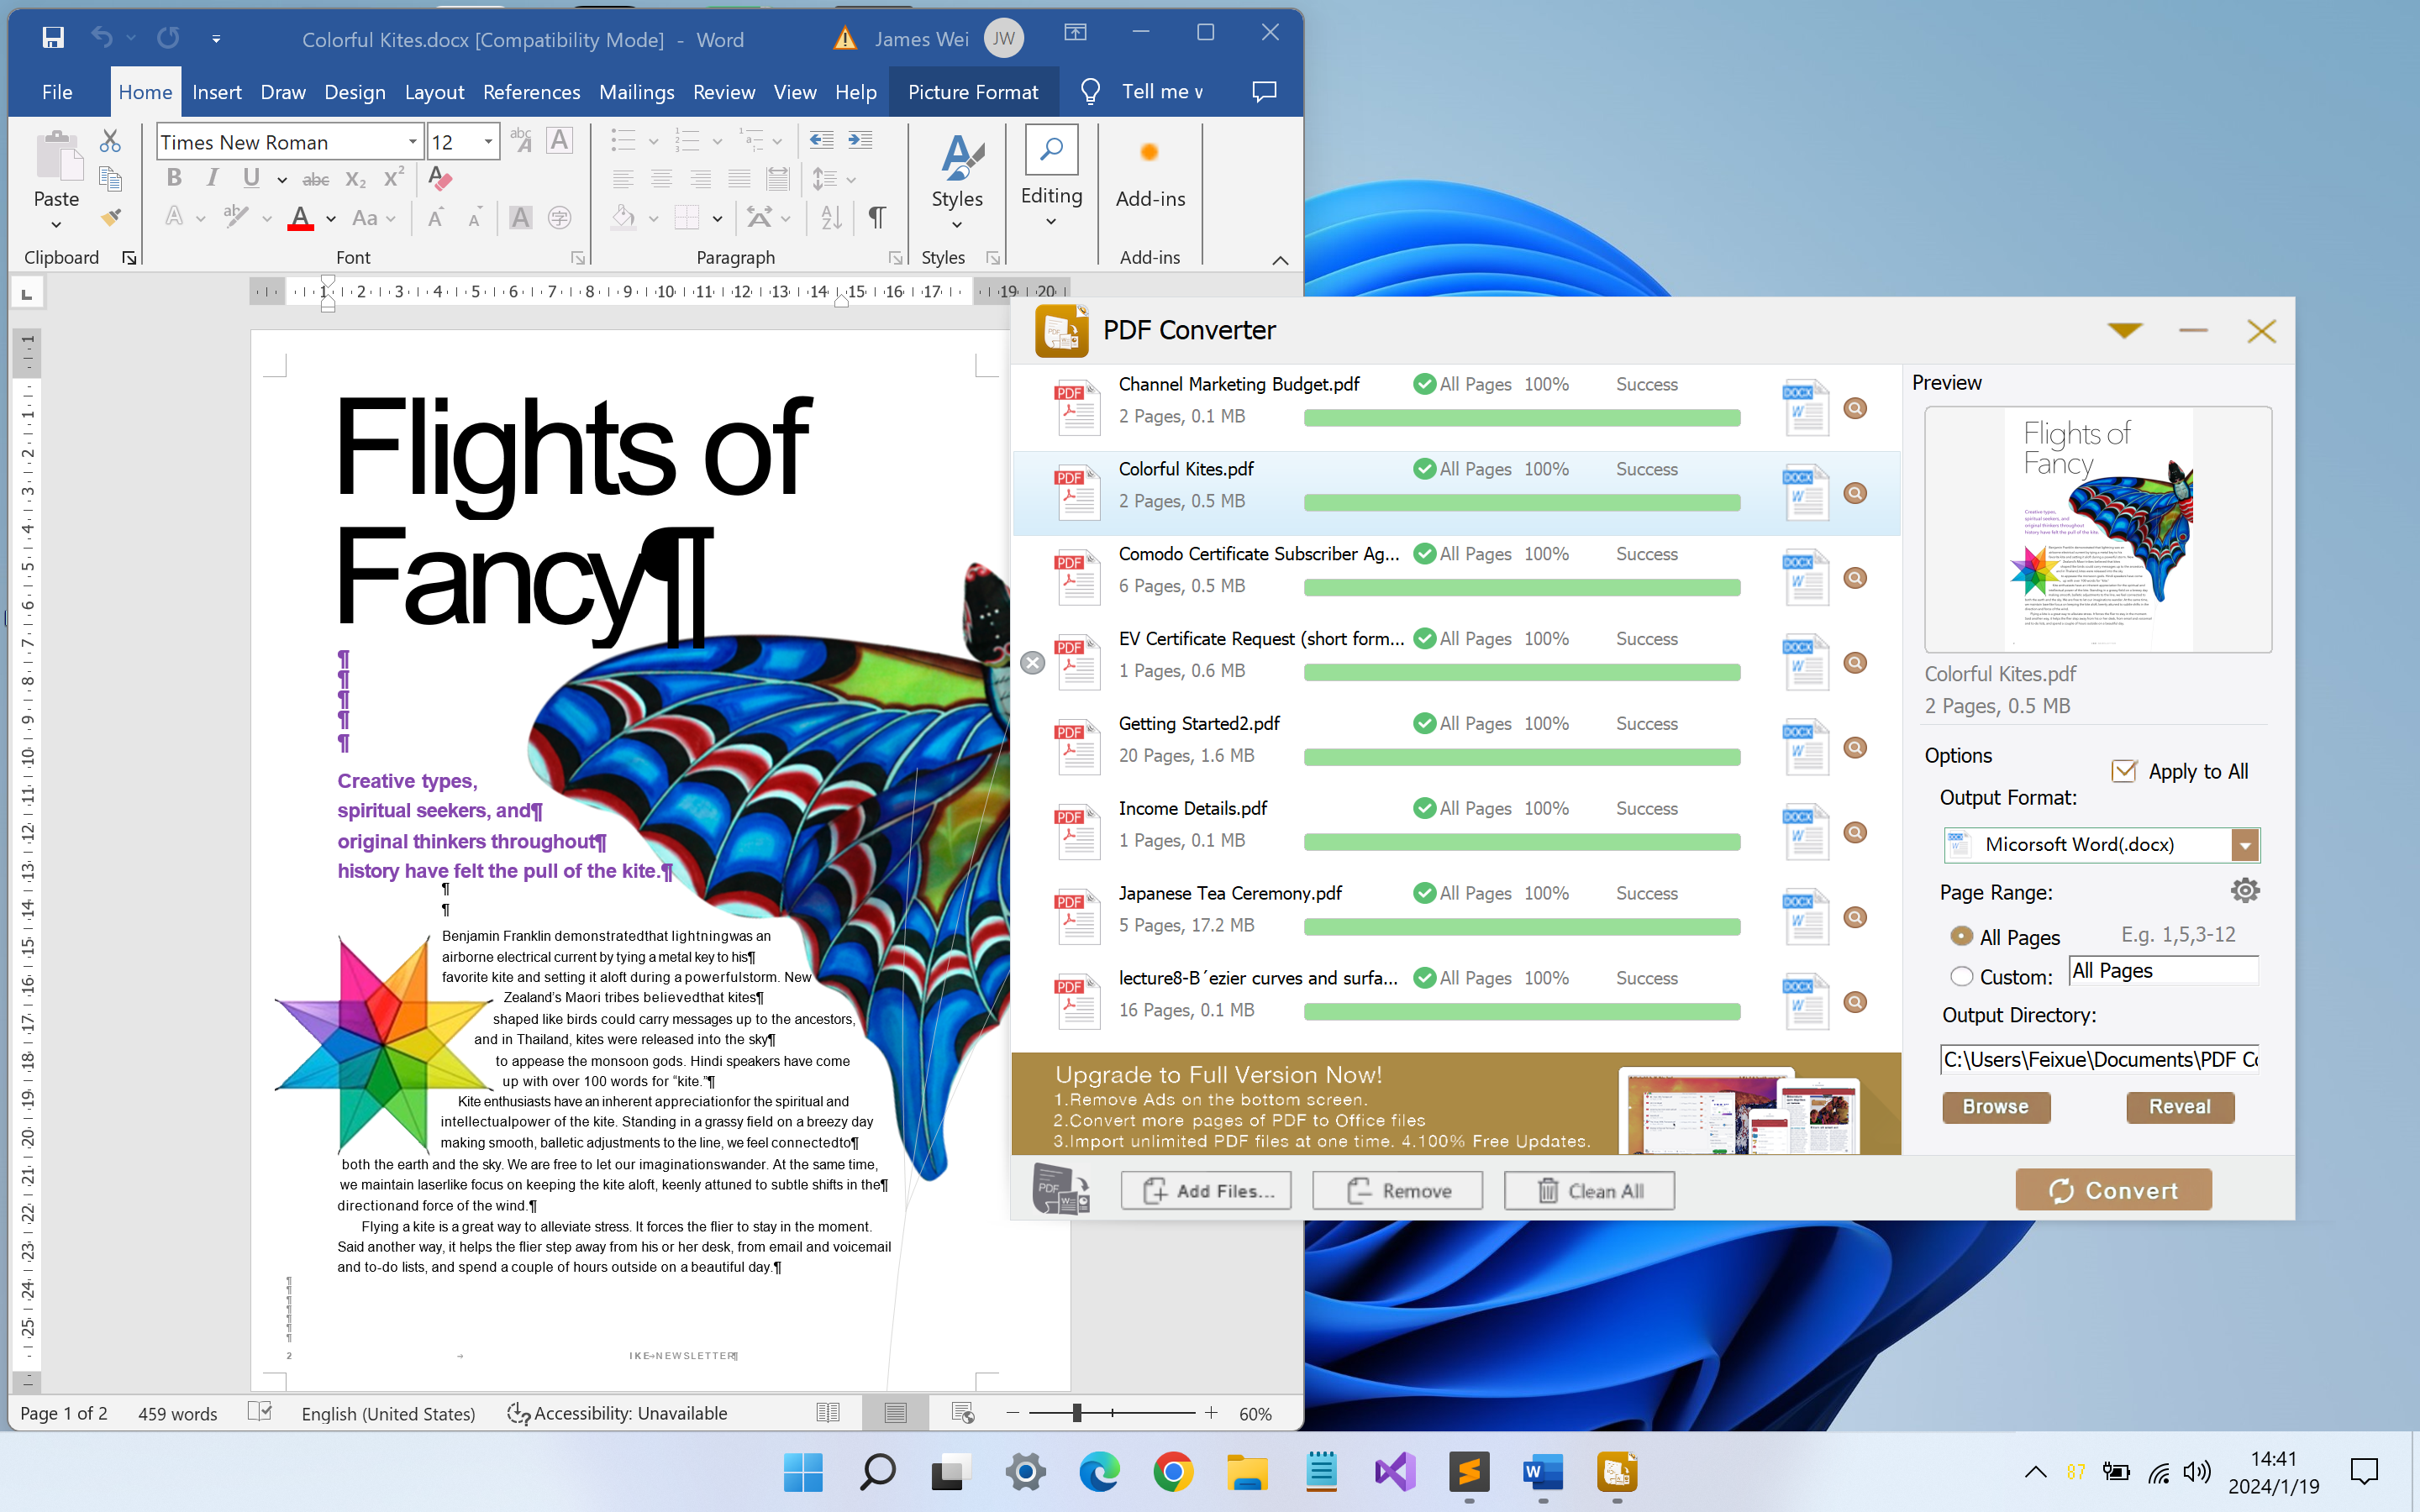Toggle Show/Hide paragraph marks
Viewport: 2420px width, 1512px height.
(x=877, y=217)
